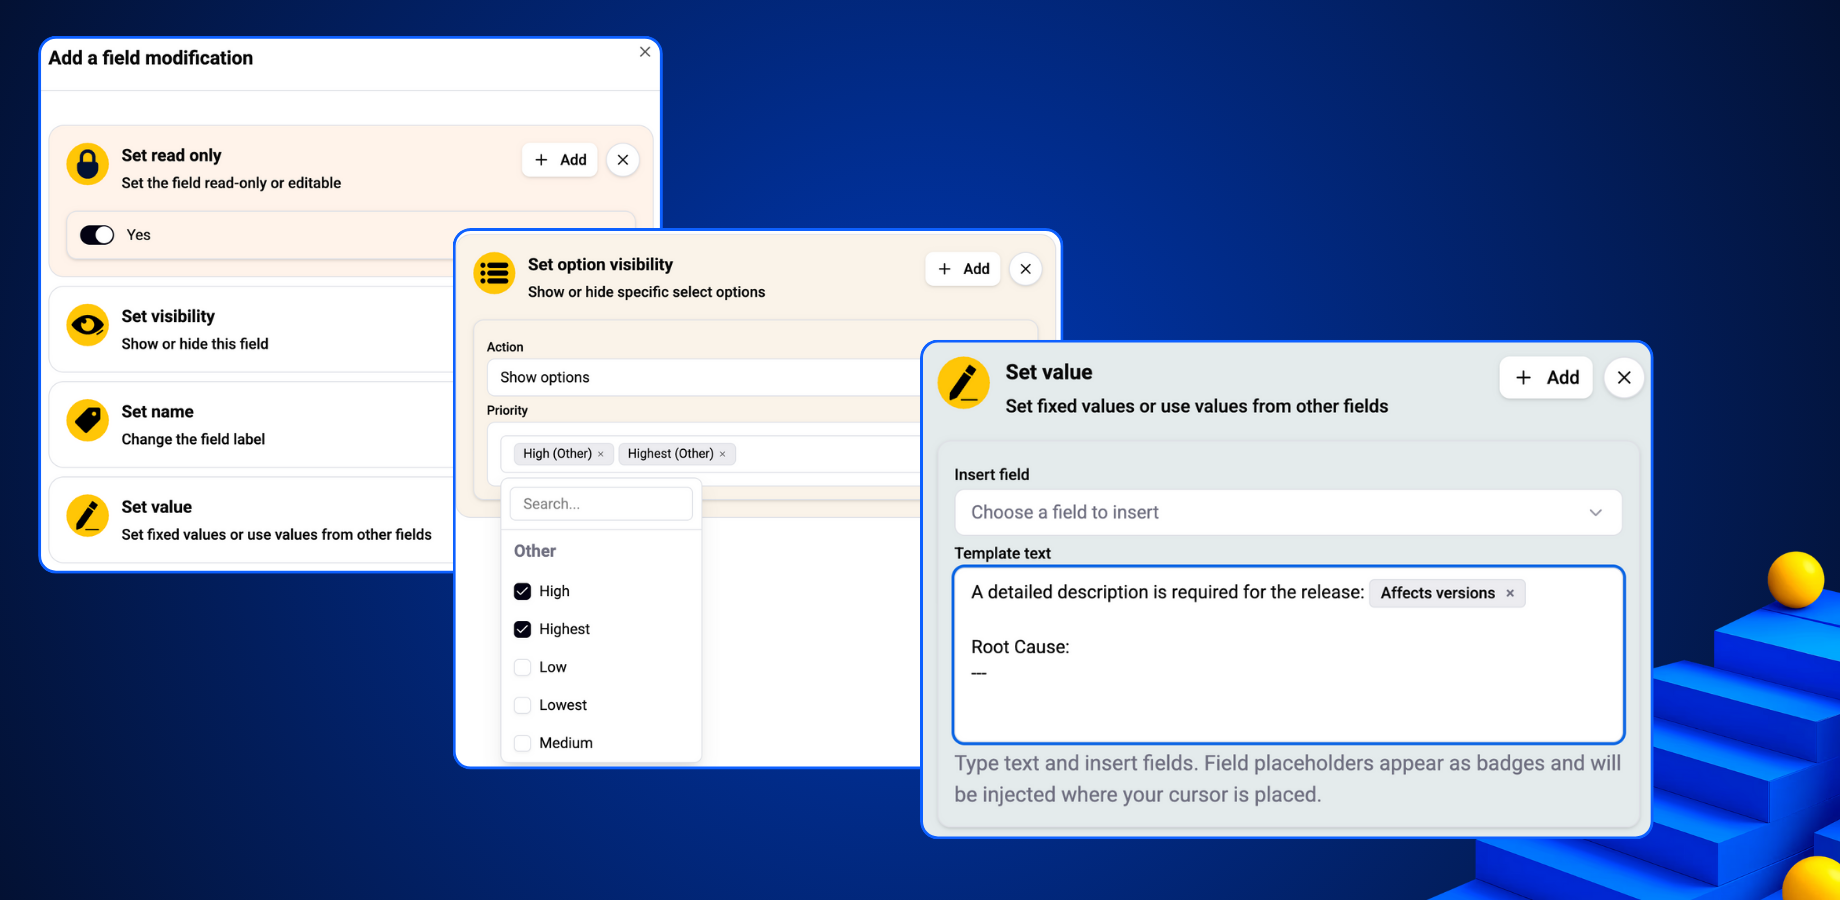Uncheck the High priority option
The height and width of the screenshot is (900, 1840).
522,591
